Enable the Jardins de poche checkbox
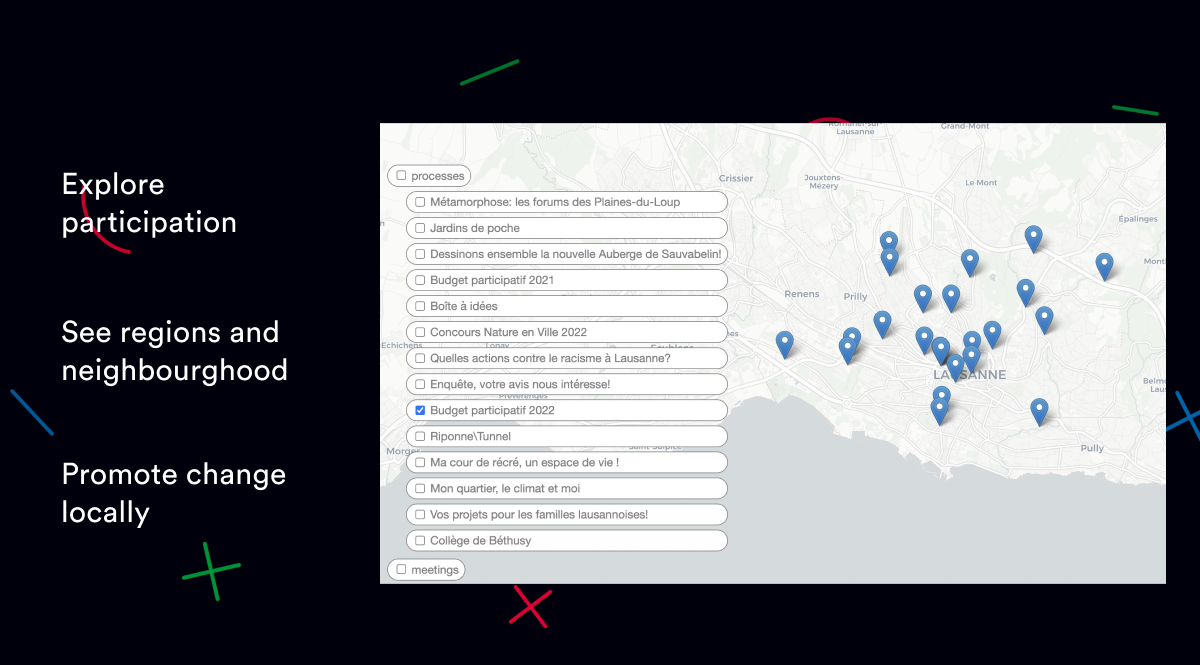The image size is (1200, 665). point(420,228)
